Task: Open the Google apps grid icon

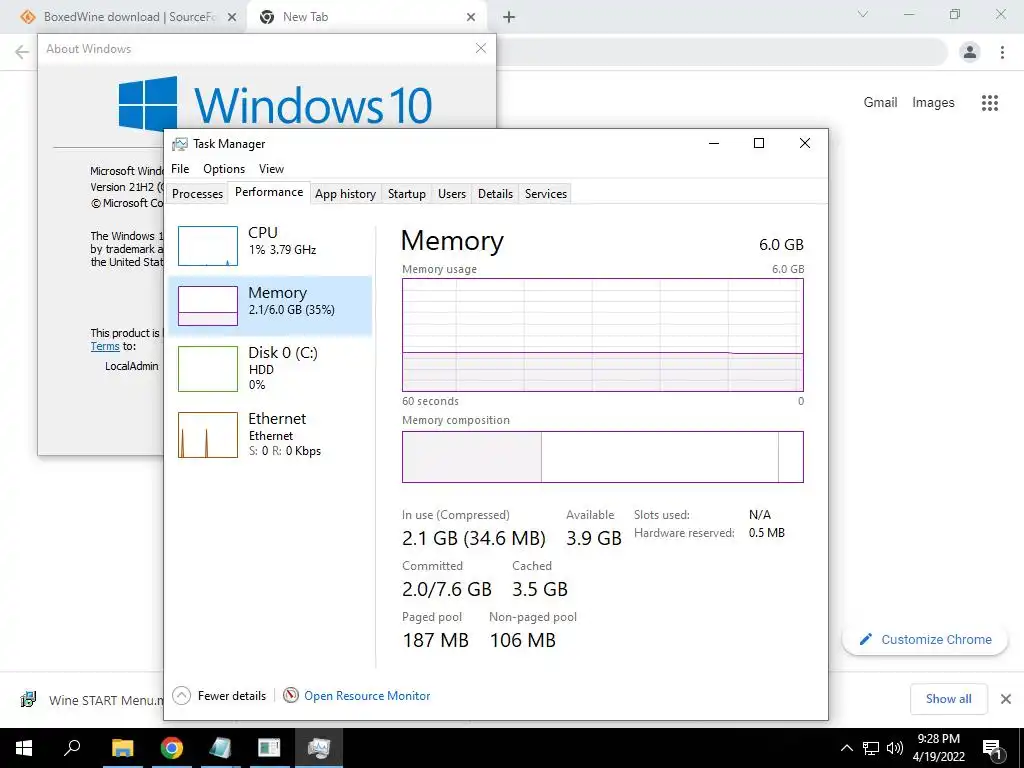Action: coord(989,103)
